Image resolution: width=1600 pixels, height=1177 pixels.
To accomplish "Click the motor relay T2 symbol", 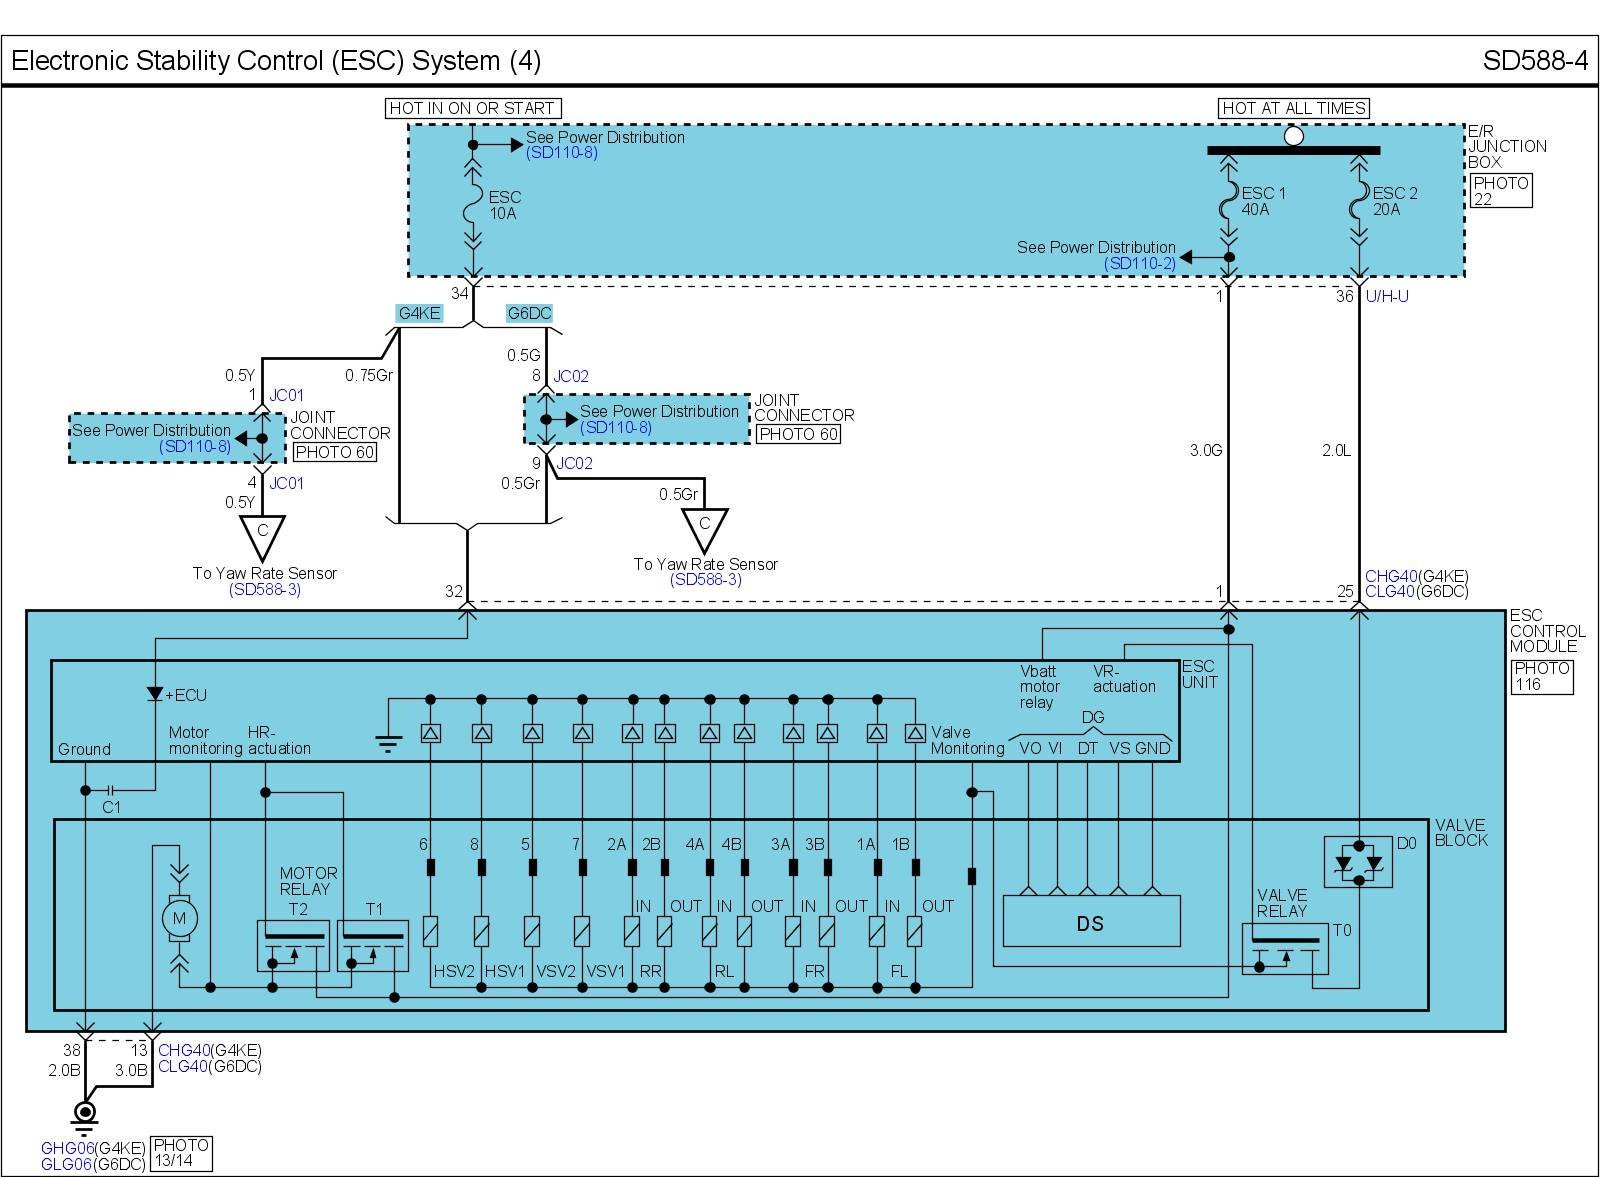I will pos(293,945).
